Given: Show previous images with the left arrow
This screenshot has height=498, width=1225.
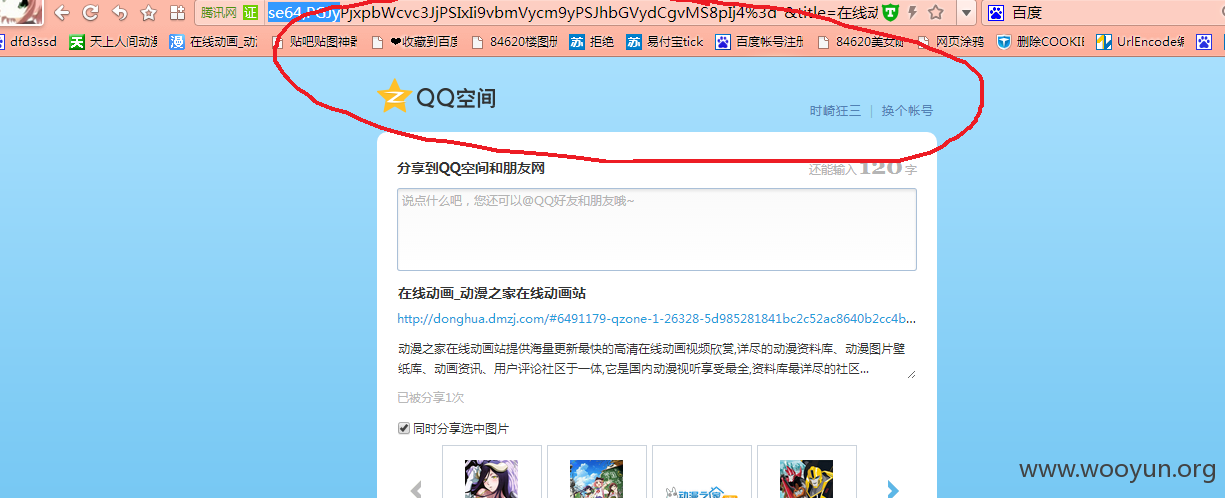Looking at the screenshot, I should [417, 489].
